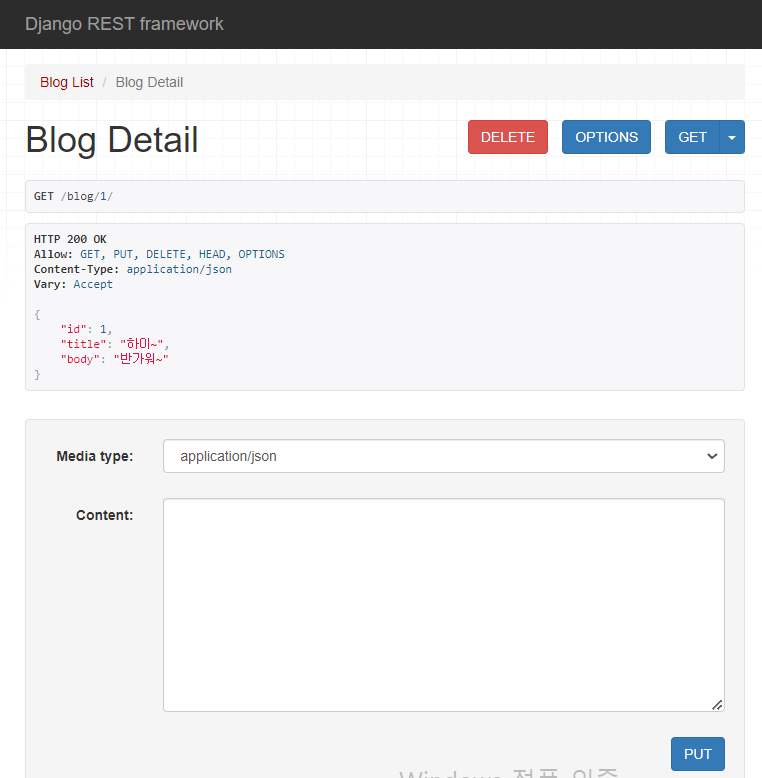Select the GET /blog/1/ request line
The width and height of the screenshot is (762, 778).
tap(73, 196)
